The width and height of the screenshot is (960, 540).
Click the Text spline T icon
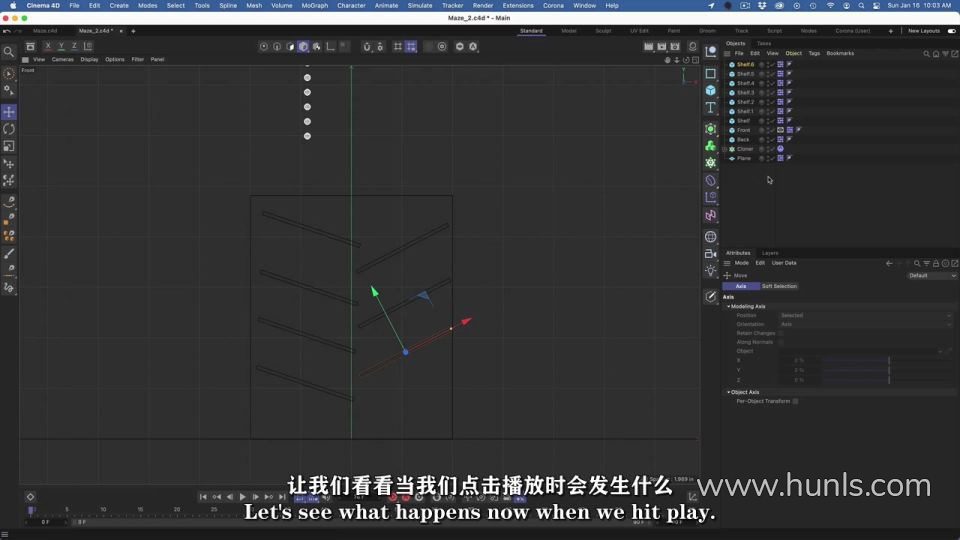click(x=710, y=108)
